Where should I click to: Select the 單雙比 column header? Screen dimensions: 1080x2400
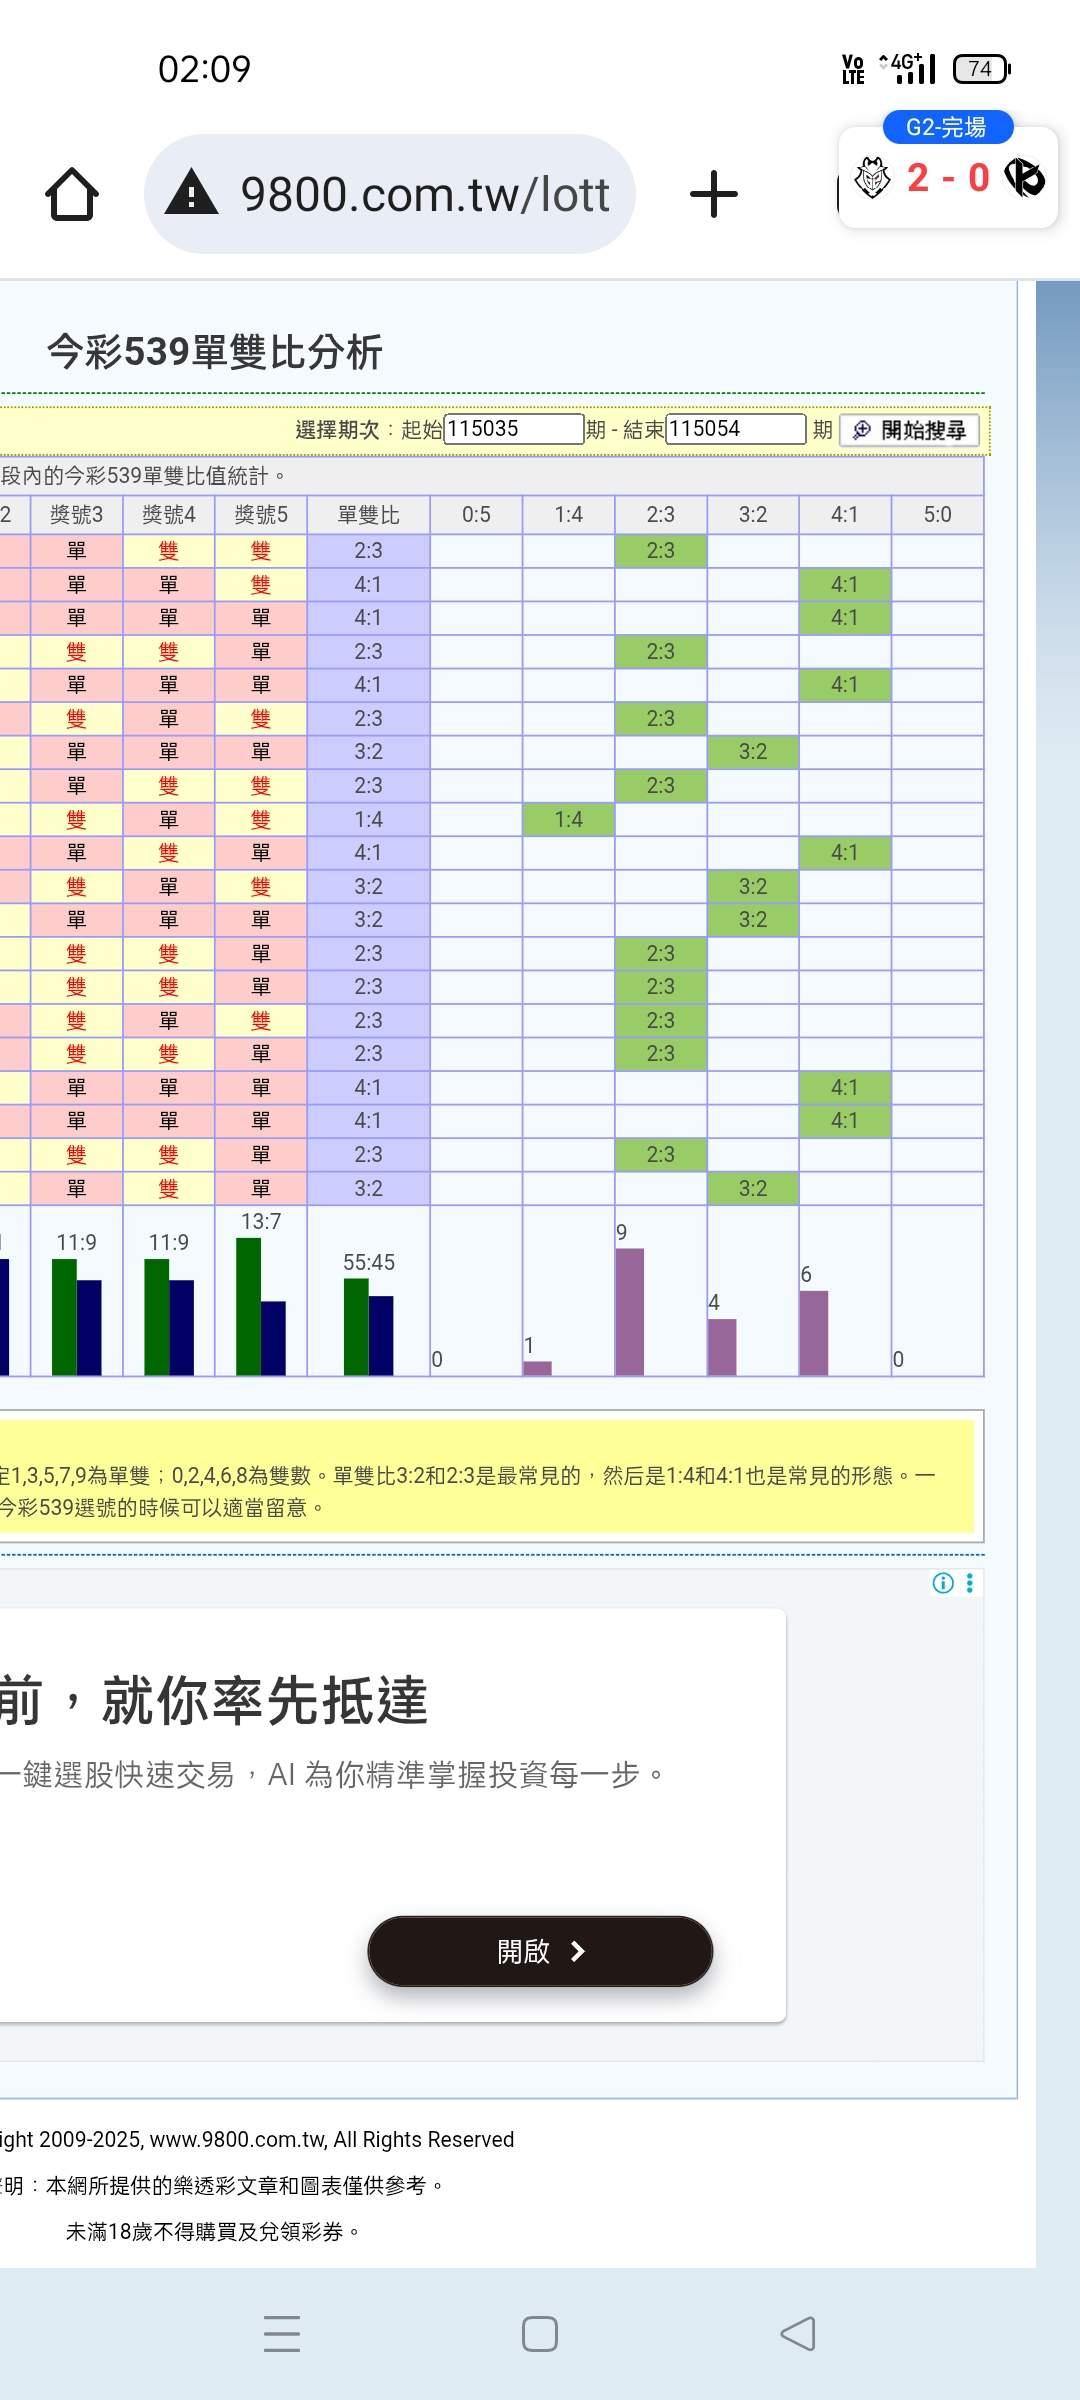point(368,515)
